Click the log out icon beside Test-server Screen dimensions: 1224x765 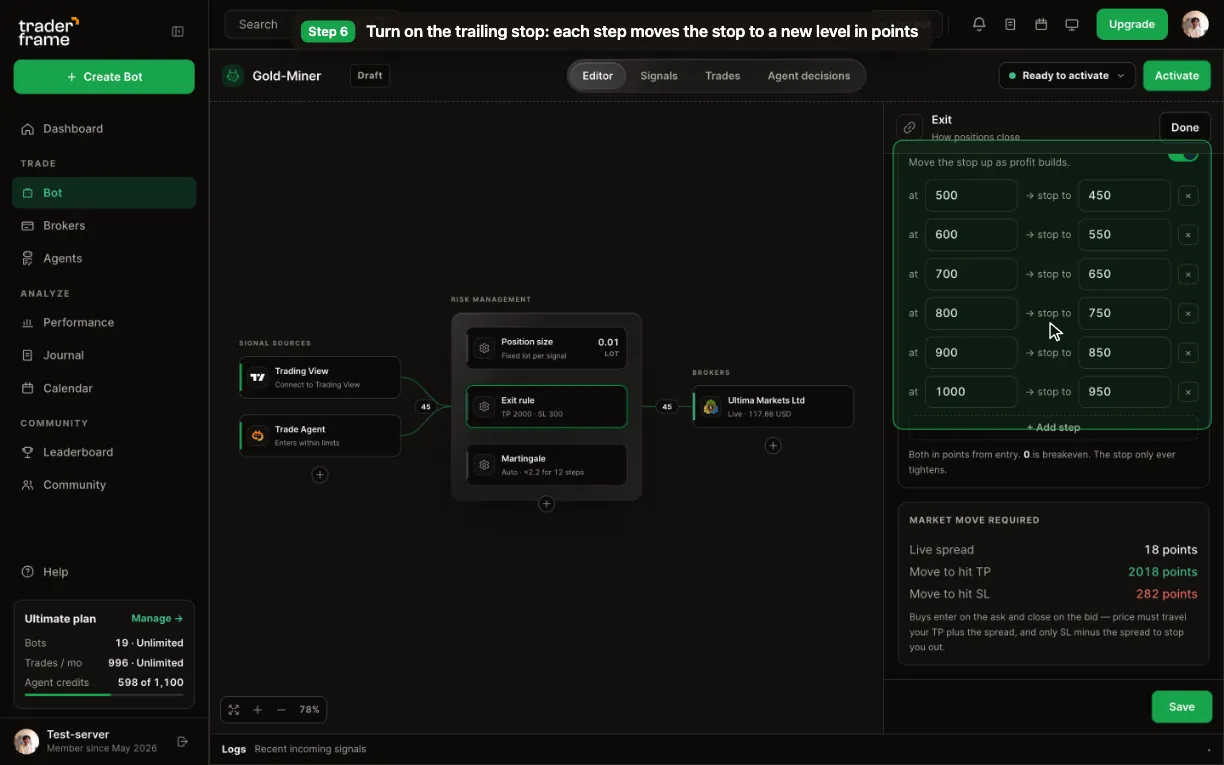182,741
